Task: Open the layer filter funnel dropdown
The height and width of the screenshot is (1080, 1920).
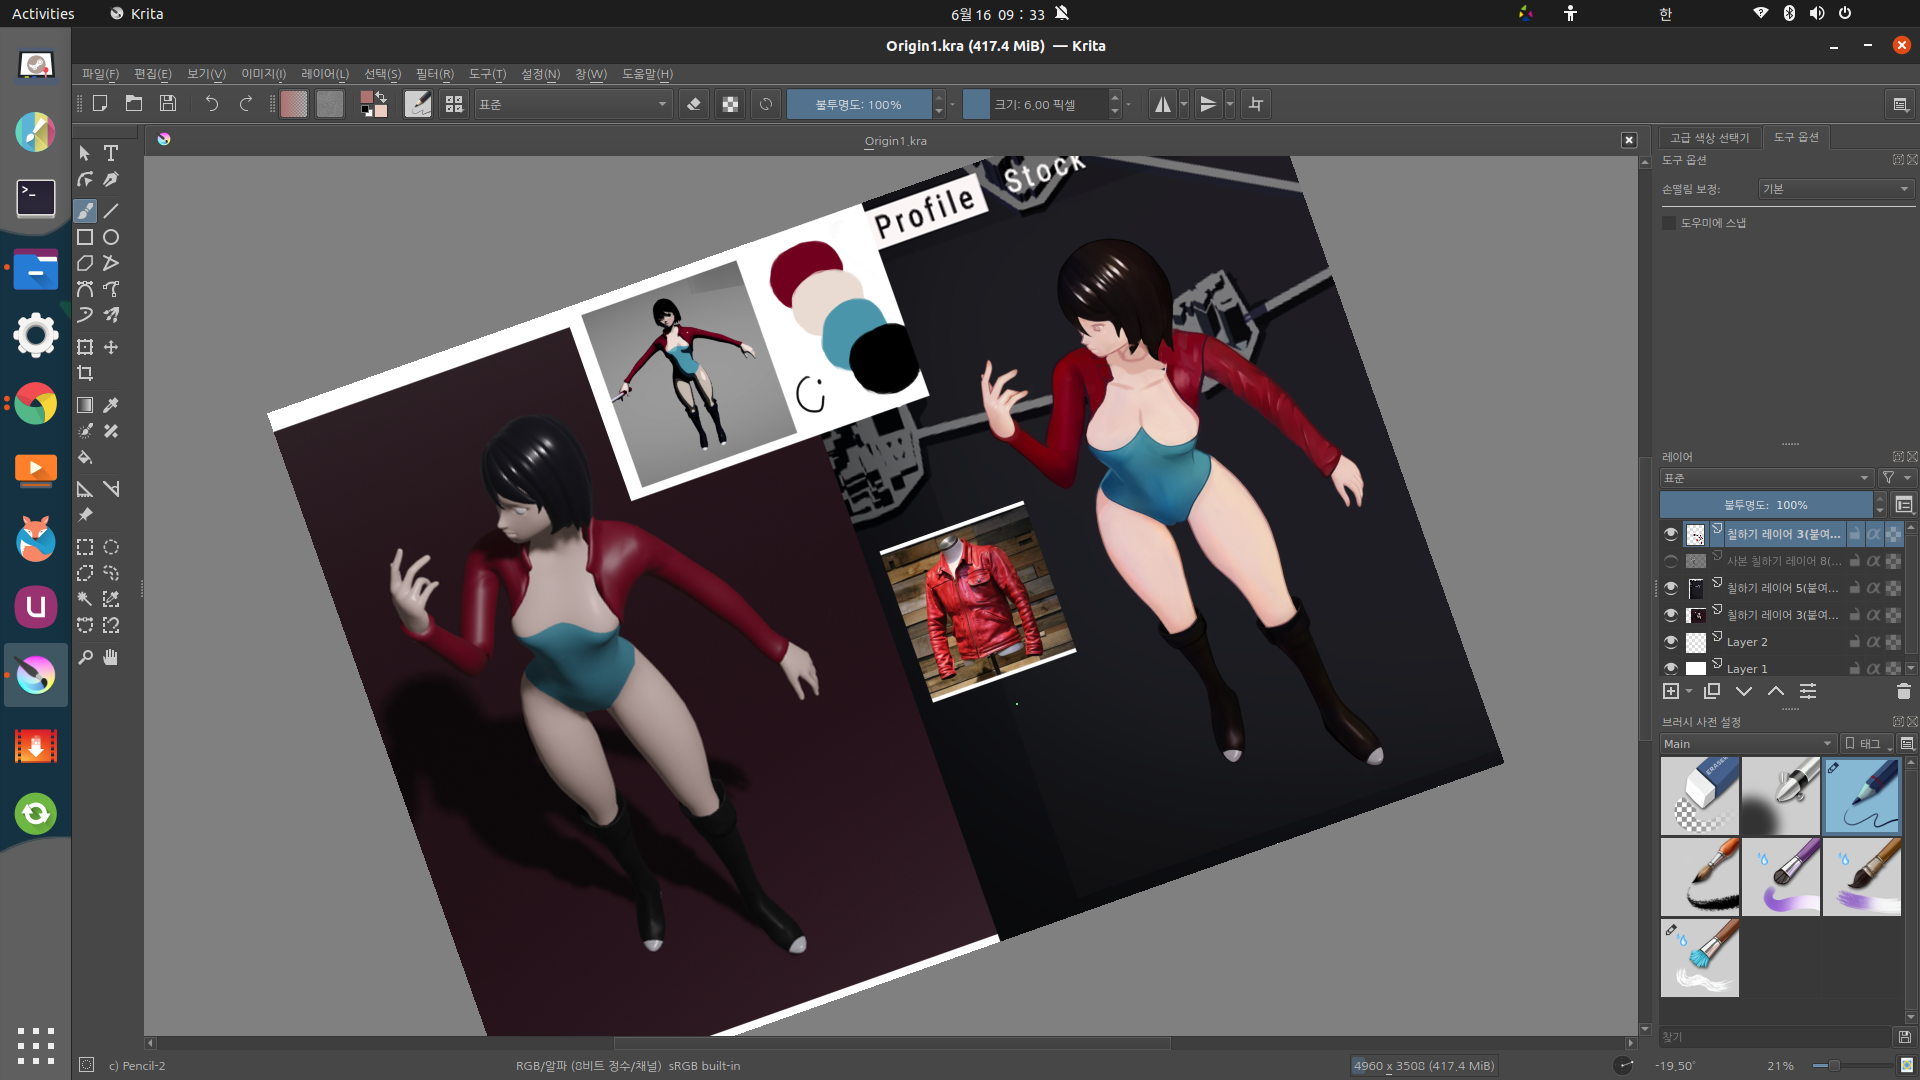Action: click(x=1895, y=478)
